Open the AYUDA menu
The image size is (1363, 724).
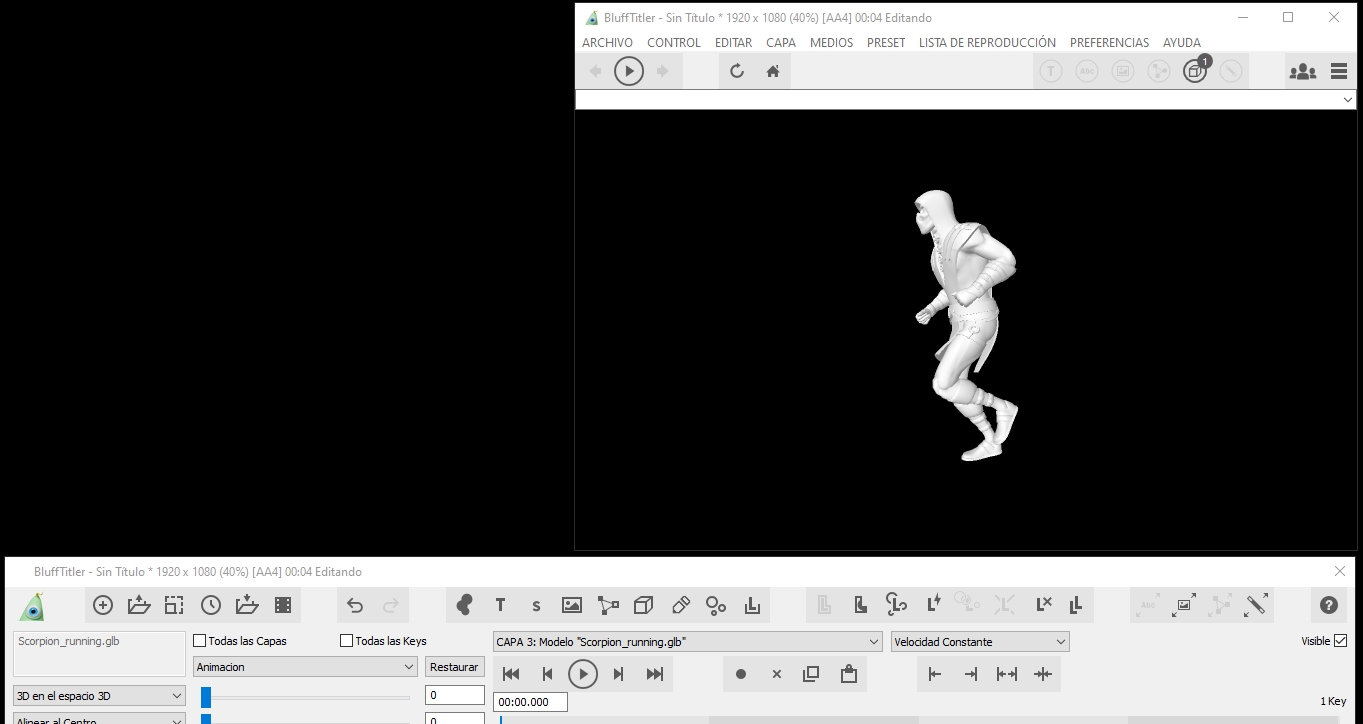1182,43
